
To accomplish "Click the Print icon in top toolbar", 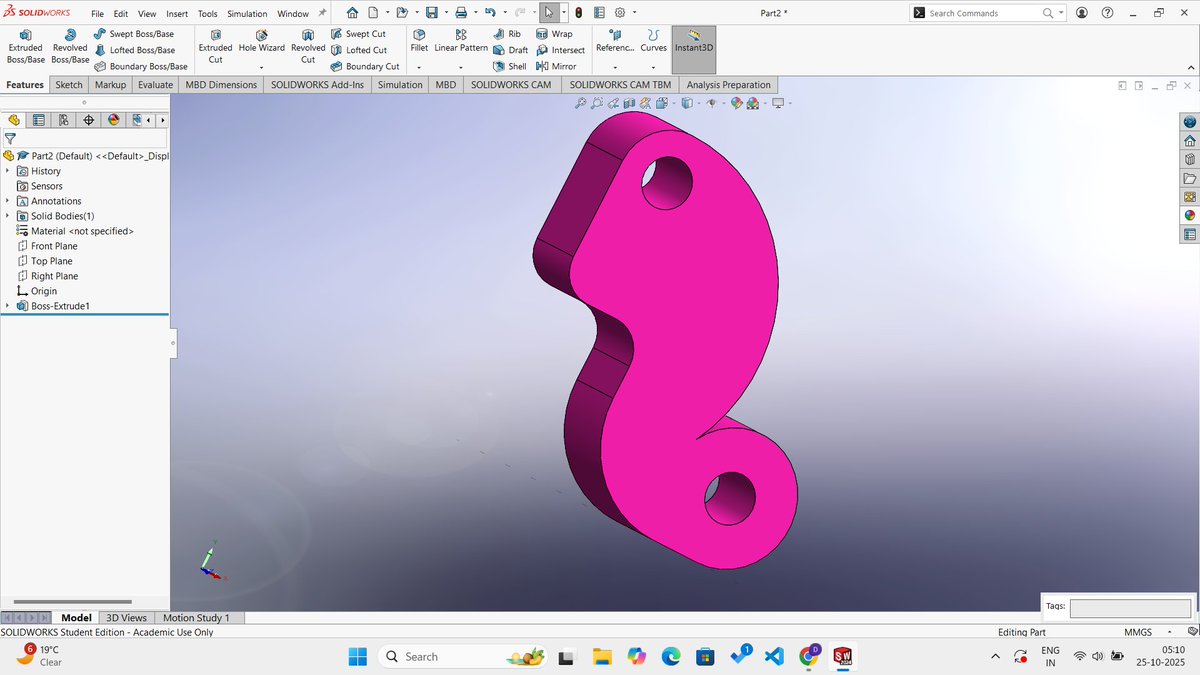I will point(460,13).
